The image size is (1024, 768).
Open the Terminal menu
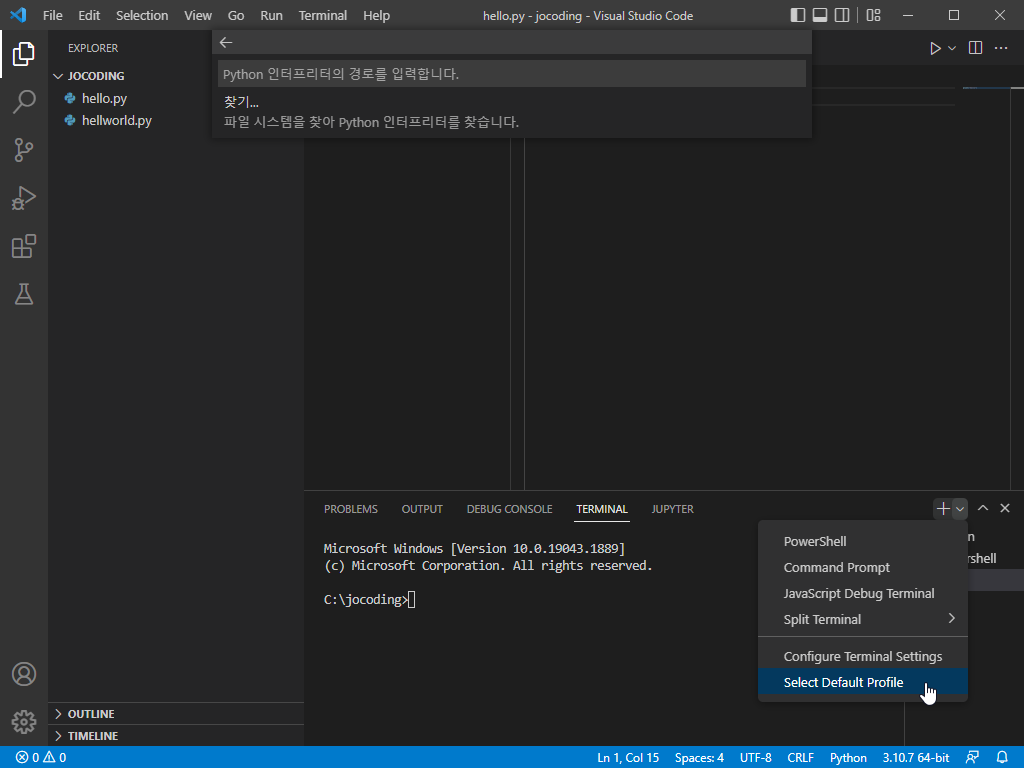(x=323, y=15)
